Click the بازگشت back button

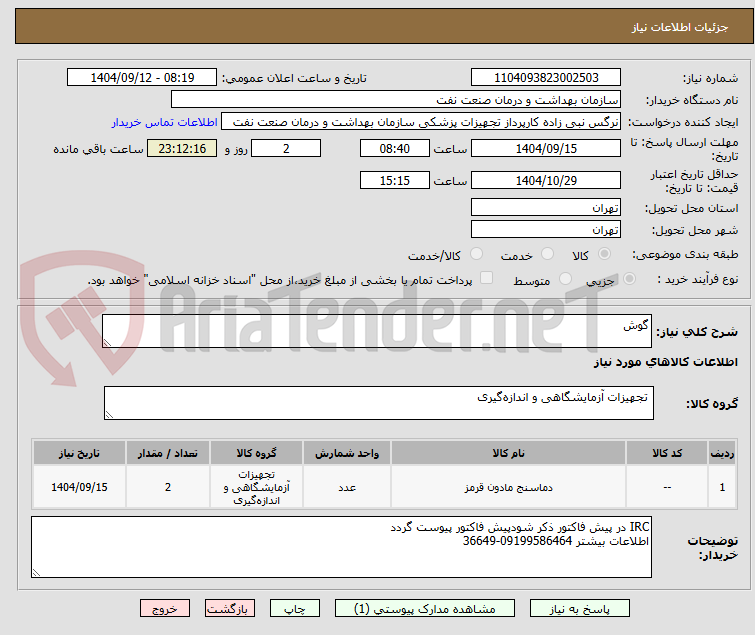tap(230, 609)
